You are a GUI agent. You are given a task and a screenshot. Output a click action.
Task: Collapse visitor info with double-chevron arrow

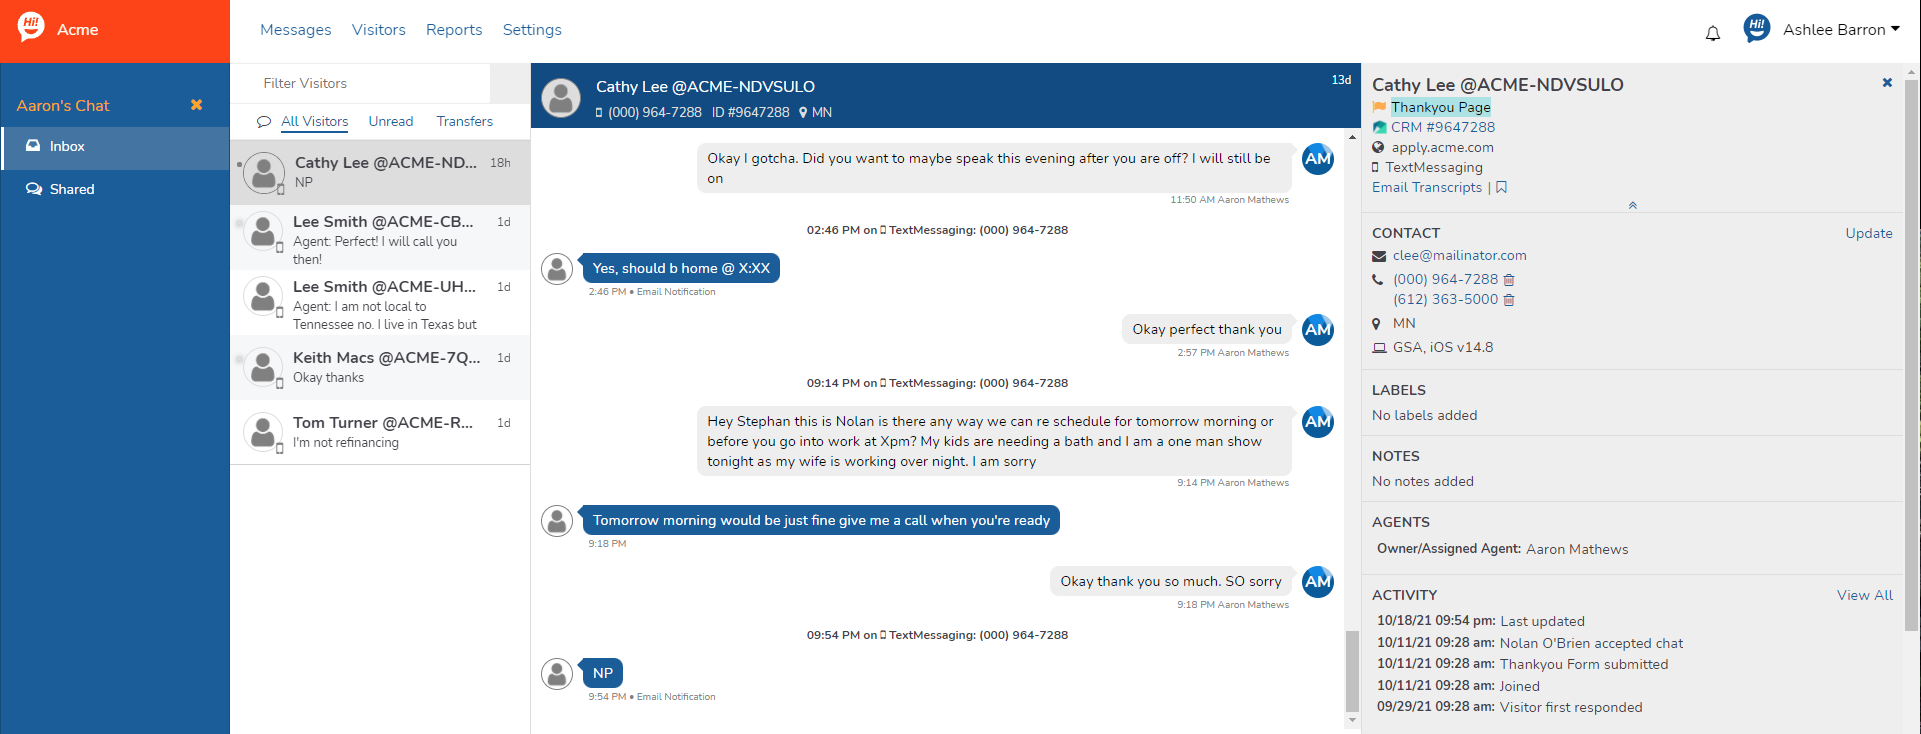click(x=1632, y=205)
